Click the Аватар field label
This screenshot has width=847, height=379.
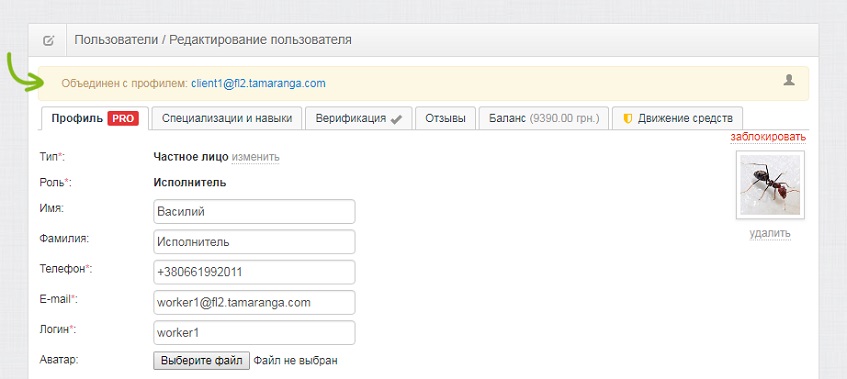point(59,359)
